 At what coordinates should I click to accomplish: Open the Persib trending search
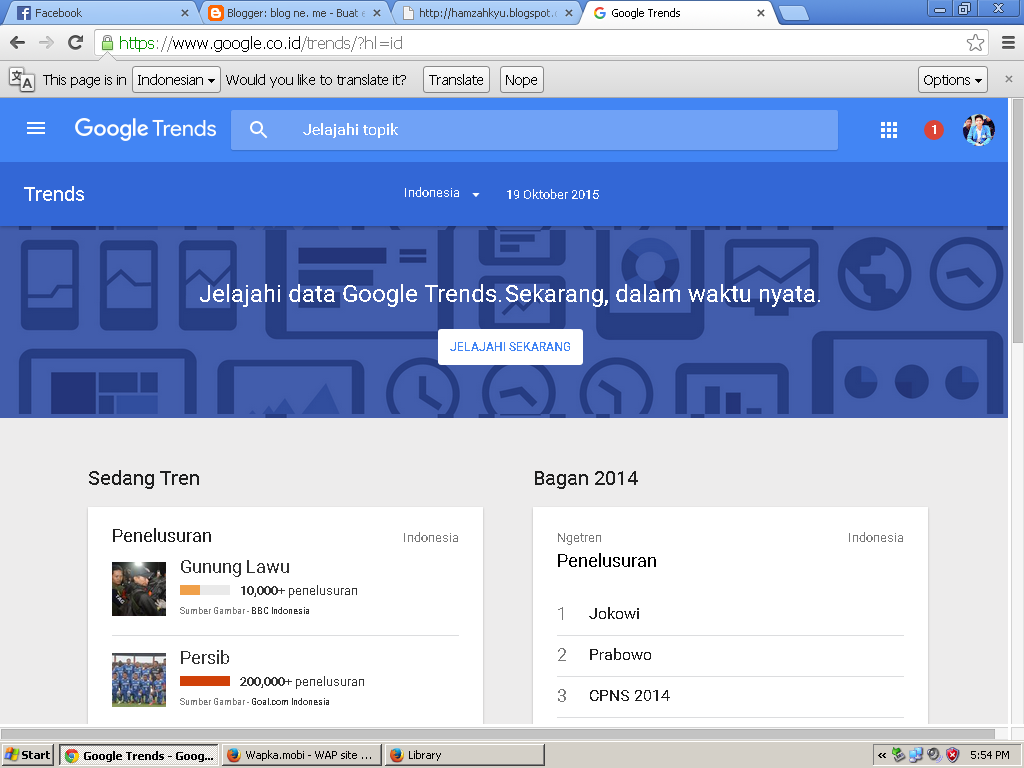coord(205,658)
